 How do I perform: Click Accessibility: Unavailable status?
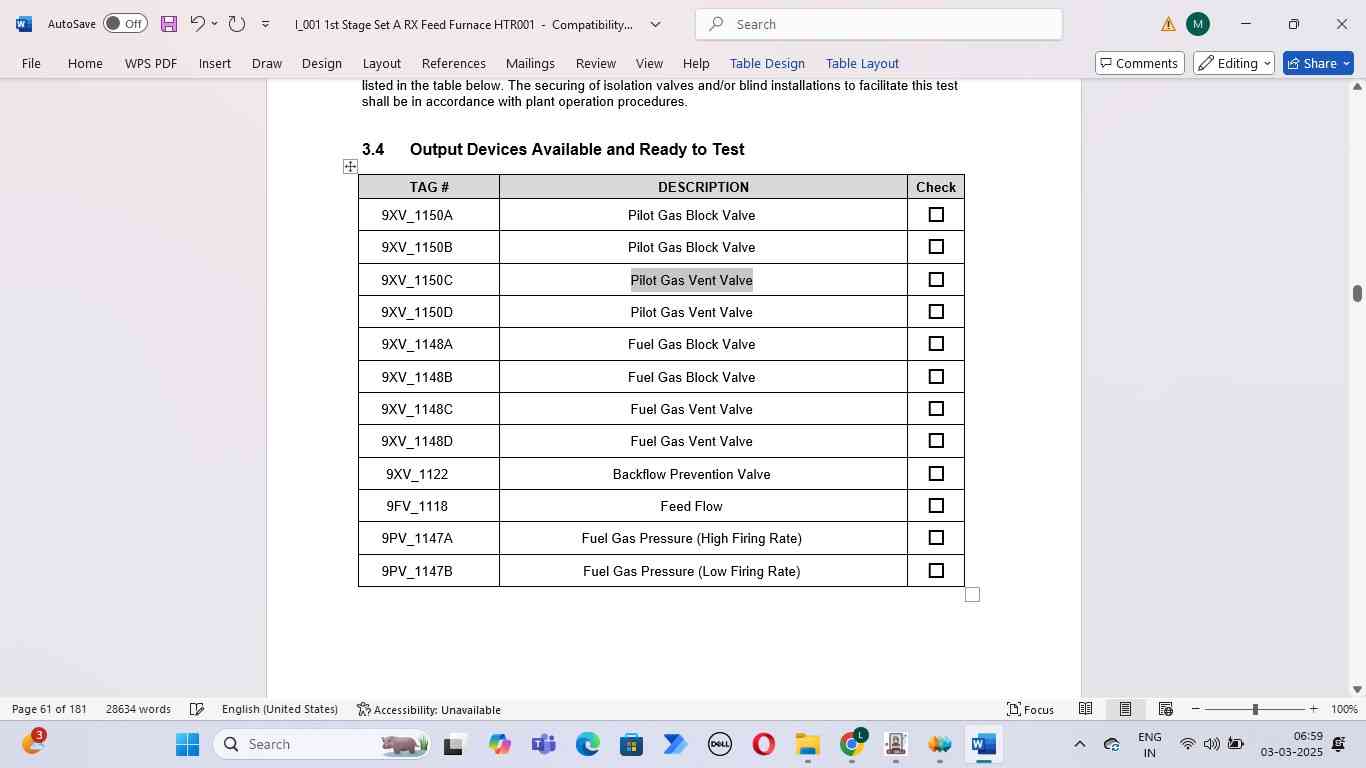pyautogui.click(x=428, y=709)
